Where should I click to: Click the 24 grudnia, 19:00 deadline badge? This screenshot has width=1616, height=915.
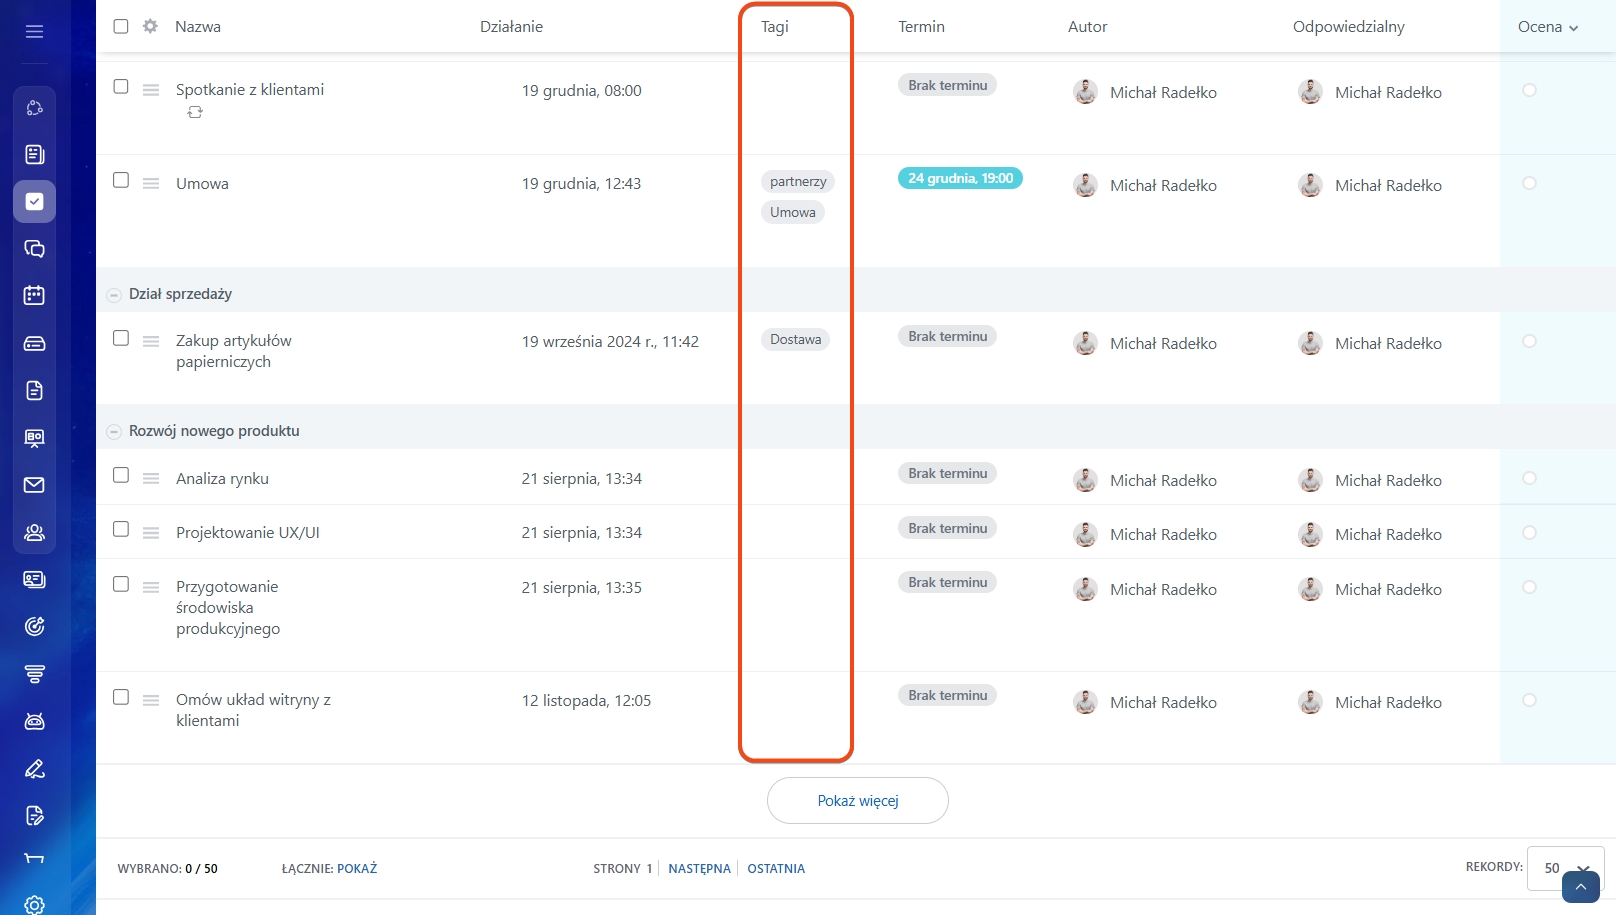[x=960, y=179]
